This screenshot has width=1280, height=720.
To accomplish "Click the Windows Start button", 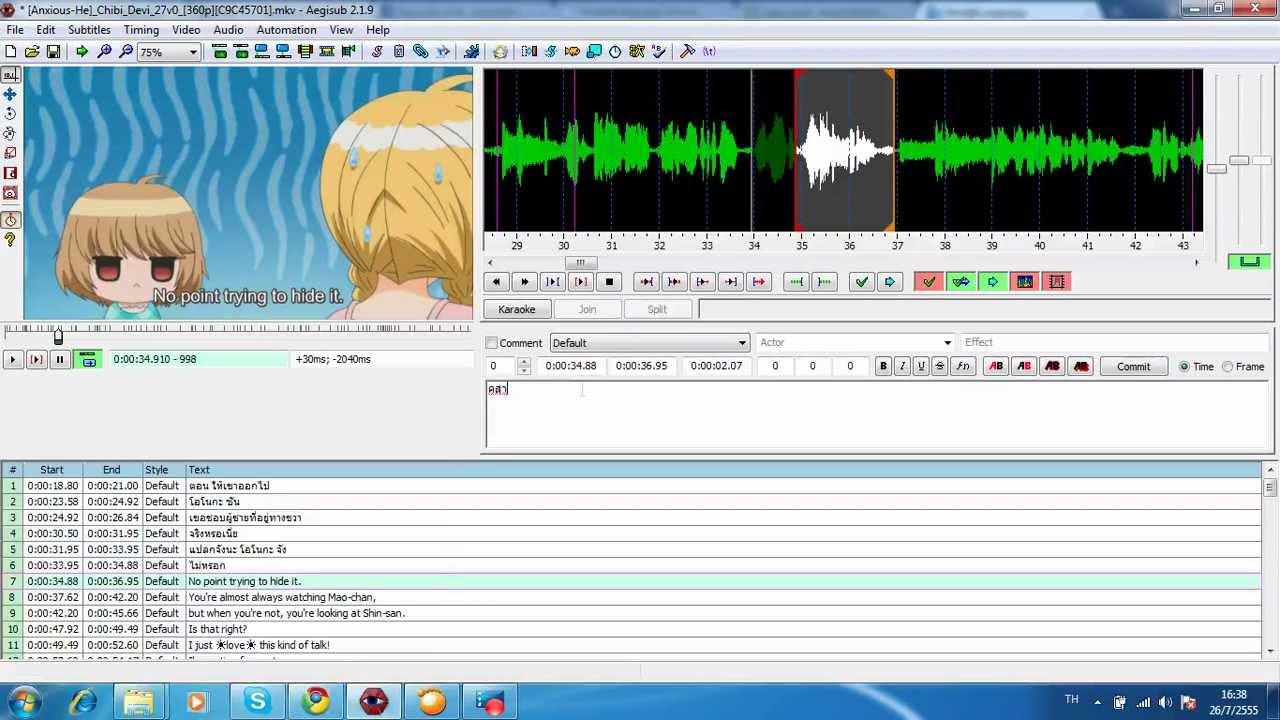I will pyautogui.click(x=24, y=702).
